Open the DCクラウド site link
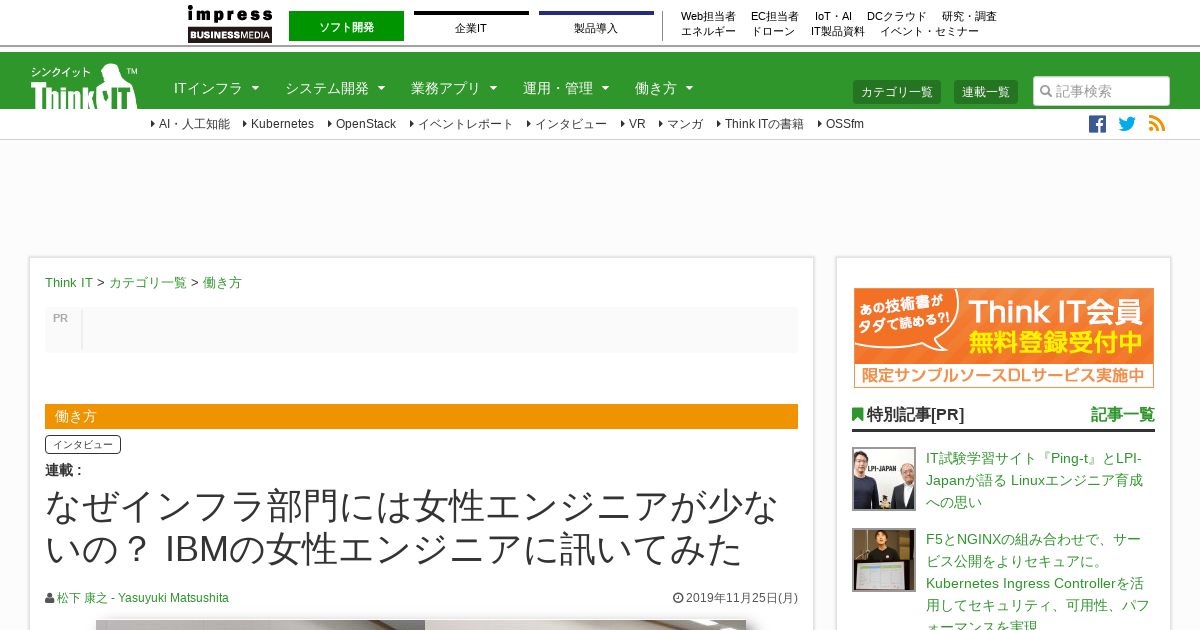The height and width of the screenshot is (630, 1200). [x=897, y=16]
